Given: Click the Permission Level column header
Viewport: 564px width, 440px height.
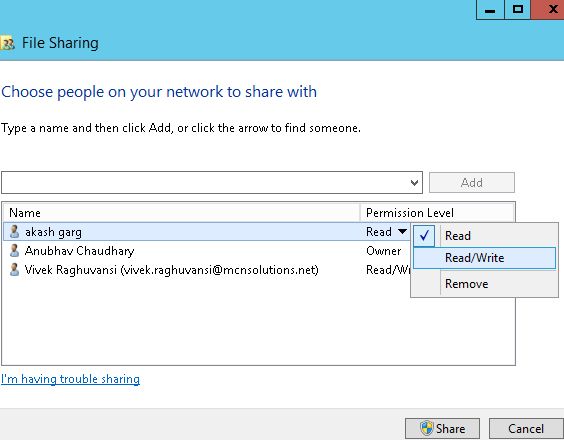Looking at the screenshot, I should point(437,213).
